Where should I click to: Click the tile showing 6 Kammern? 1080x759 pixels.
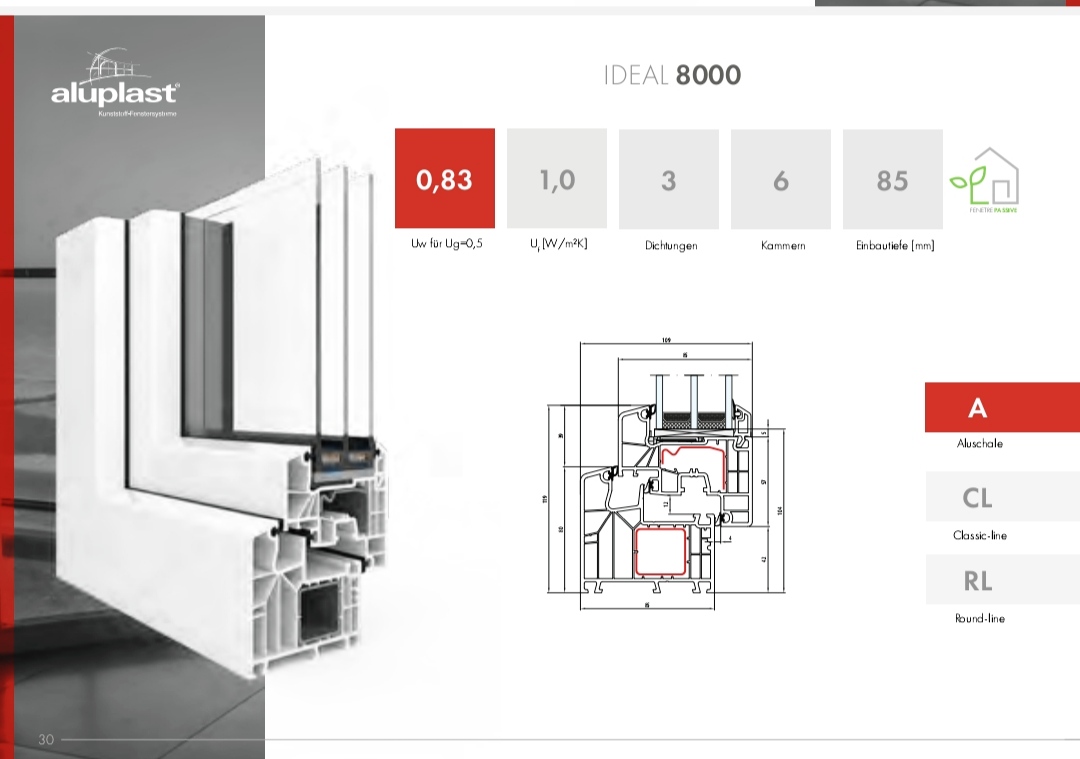tap(780, 179)
